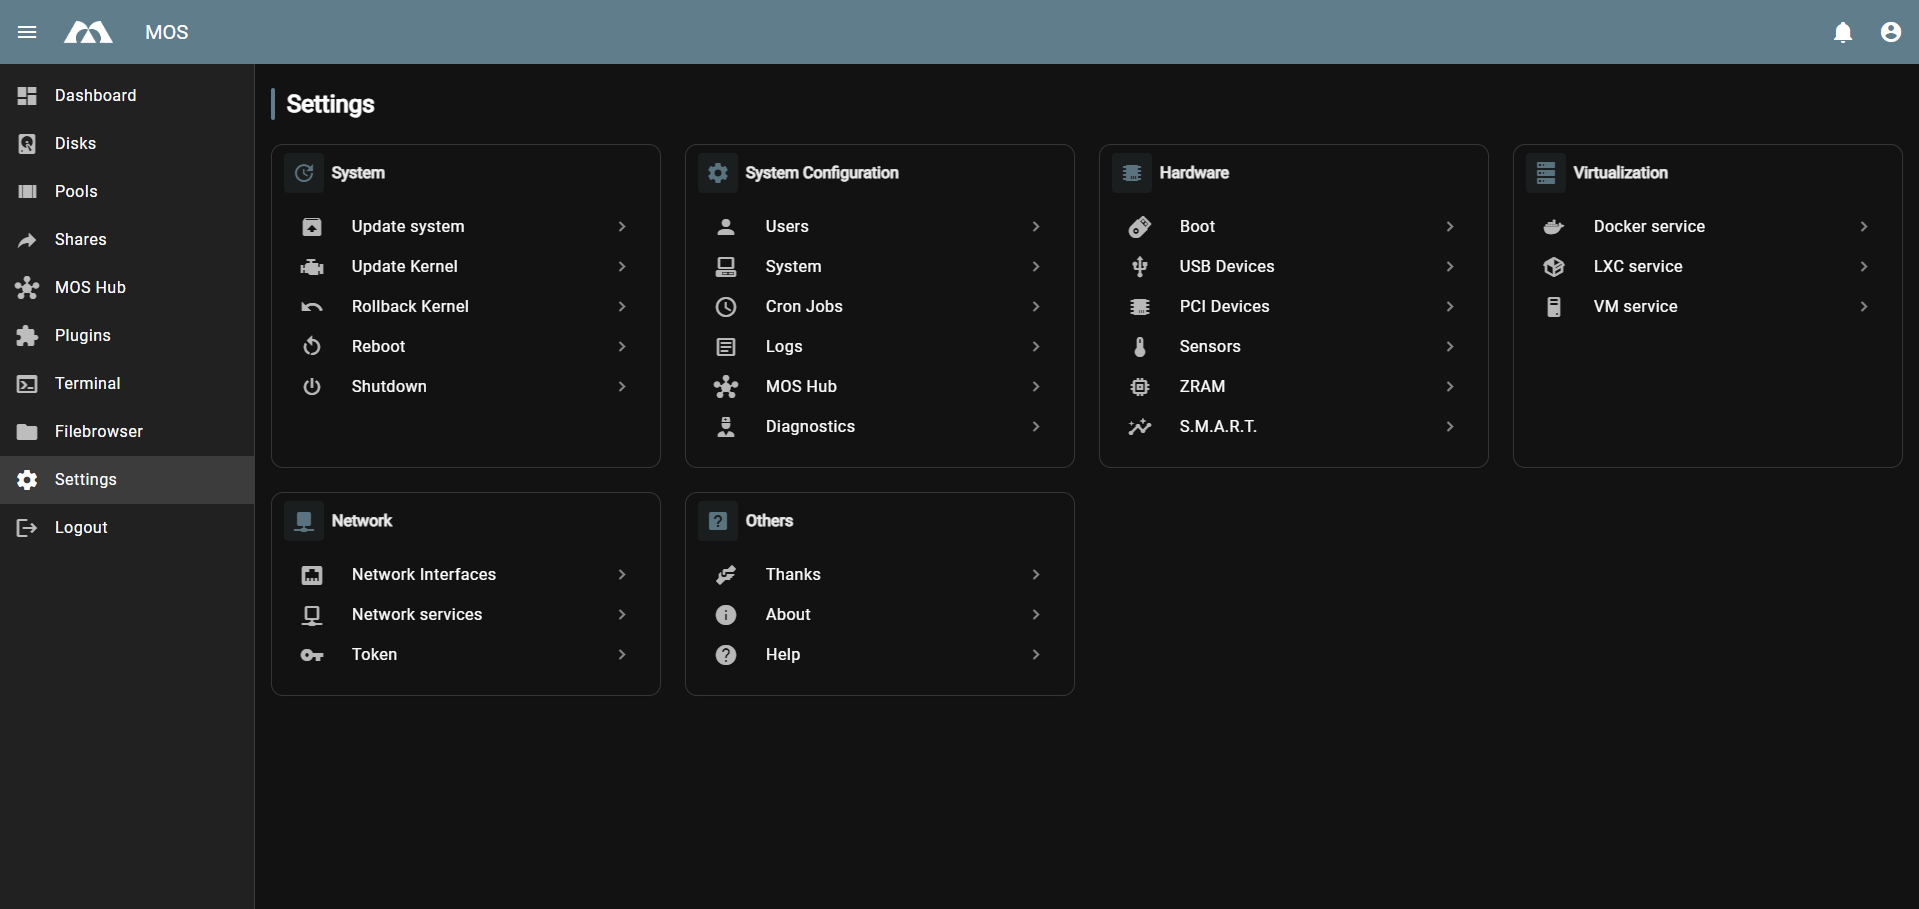The image size is (1919, 909).
Task: Click Logout at bottom of sidebar
Action: pyautogui.click(x=80, y=527)
